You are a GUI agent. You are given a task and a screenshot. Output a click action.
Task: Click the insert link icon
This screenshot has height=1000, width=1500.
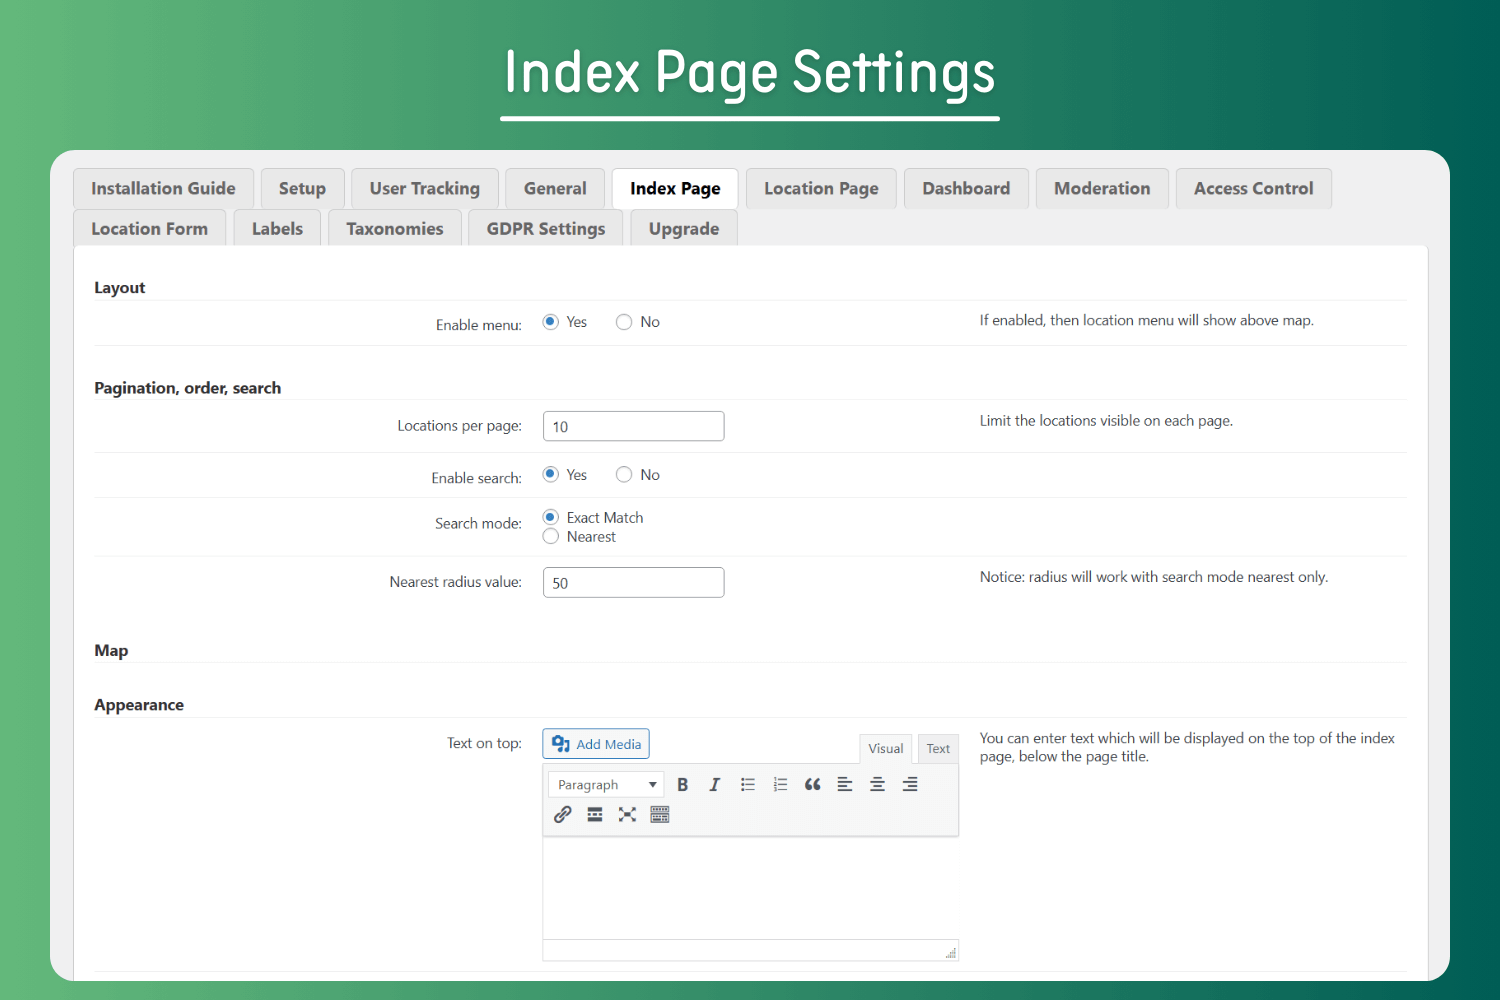(563, 815)
